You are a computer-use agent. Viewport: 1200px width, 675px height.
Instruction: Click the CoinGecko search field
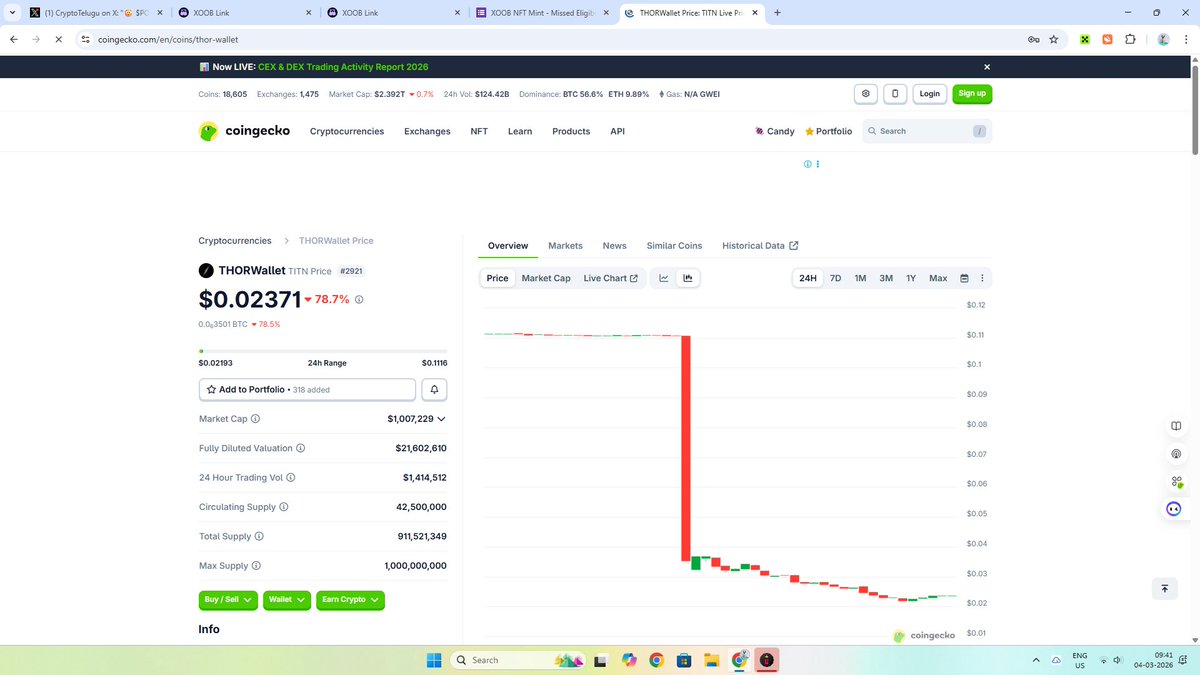tap(927, 131)
